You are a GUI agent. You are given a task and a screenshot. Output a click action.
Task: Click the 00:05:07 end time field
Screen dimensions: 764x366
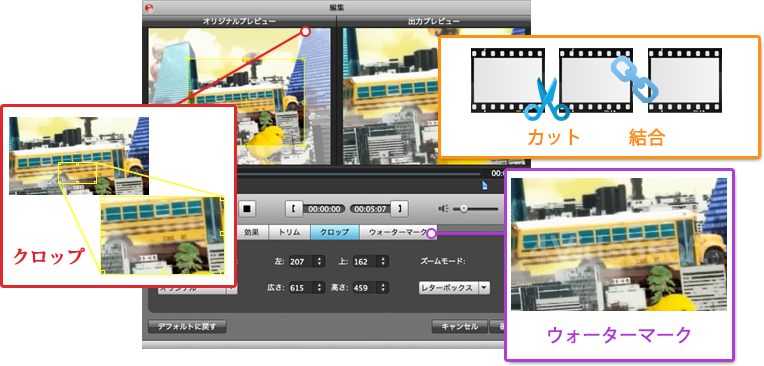370,209
